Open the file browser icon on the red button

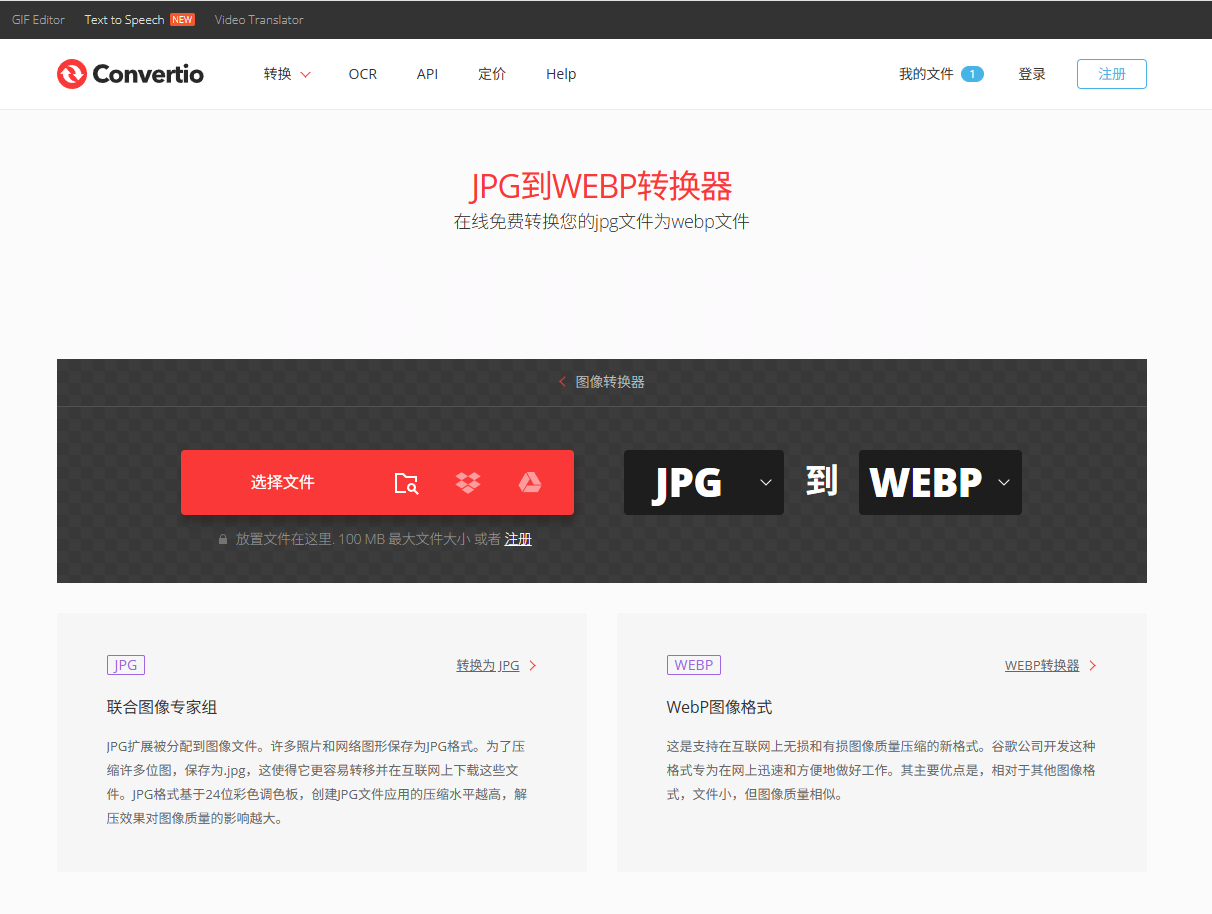(406, 482)
